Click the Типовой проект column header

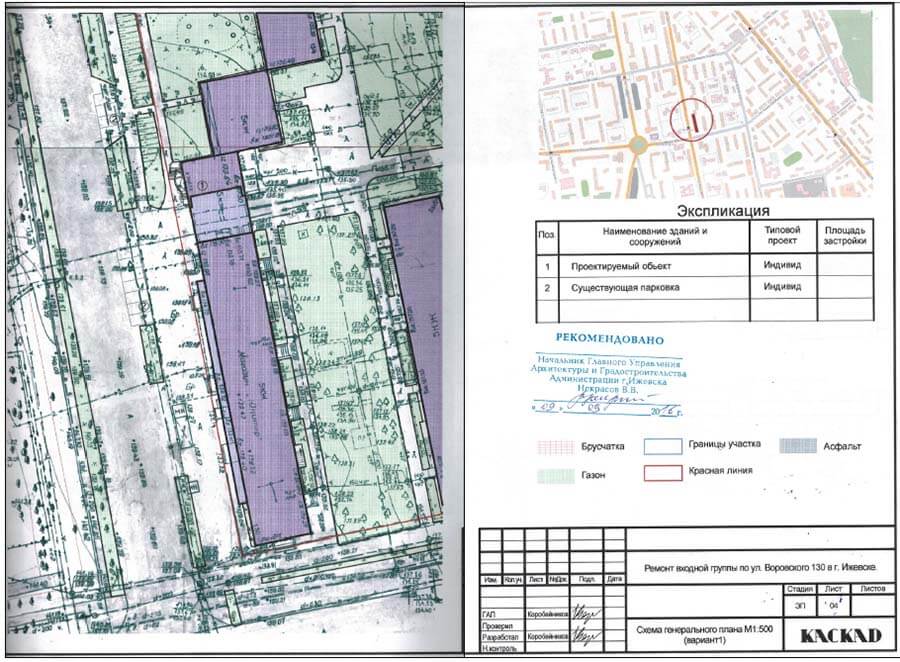coord(783,236)
